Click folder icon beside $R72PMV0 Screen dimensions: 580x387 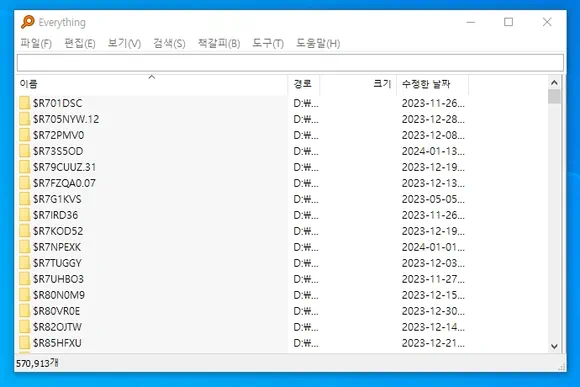24,135
